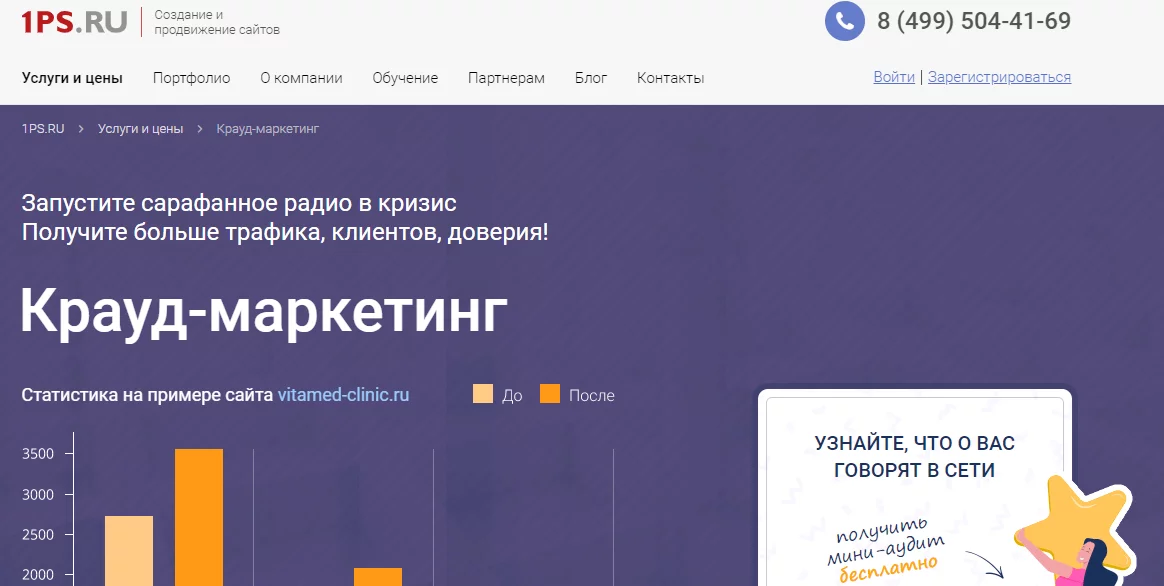1164x586 pixels.
Task: Go to the Обучение section
Action: [405, 78]
